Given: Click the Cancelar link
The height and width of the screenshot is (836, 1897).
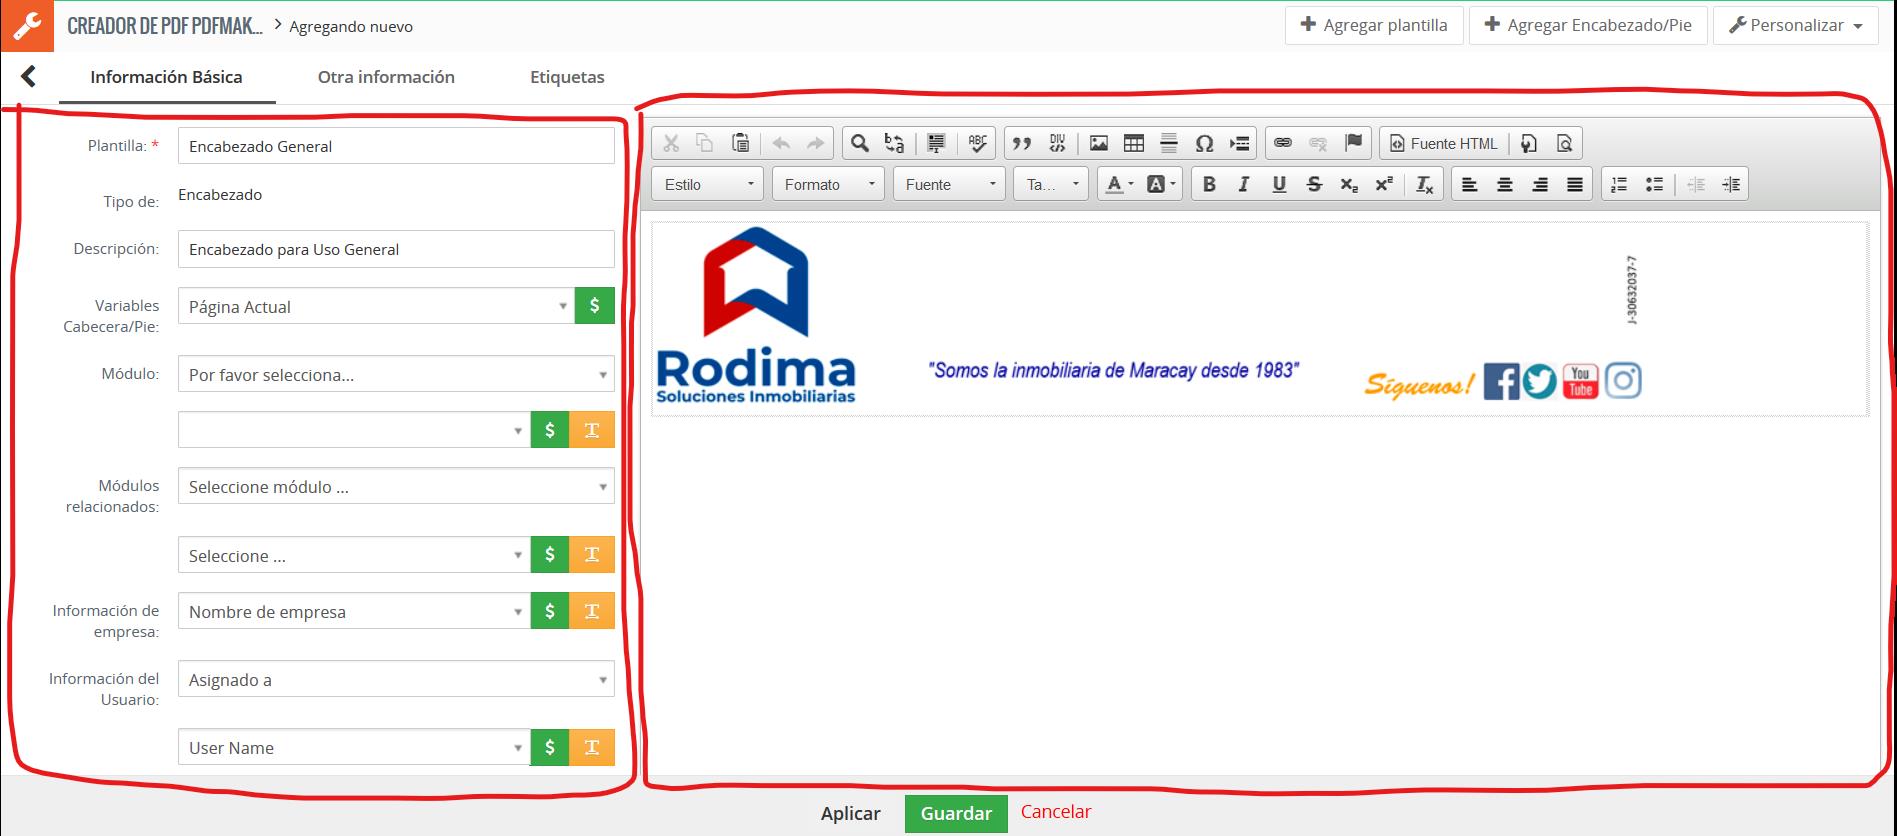Looking at the screenshot, I should (x=1055, y=812).
